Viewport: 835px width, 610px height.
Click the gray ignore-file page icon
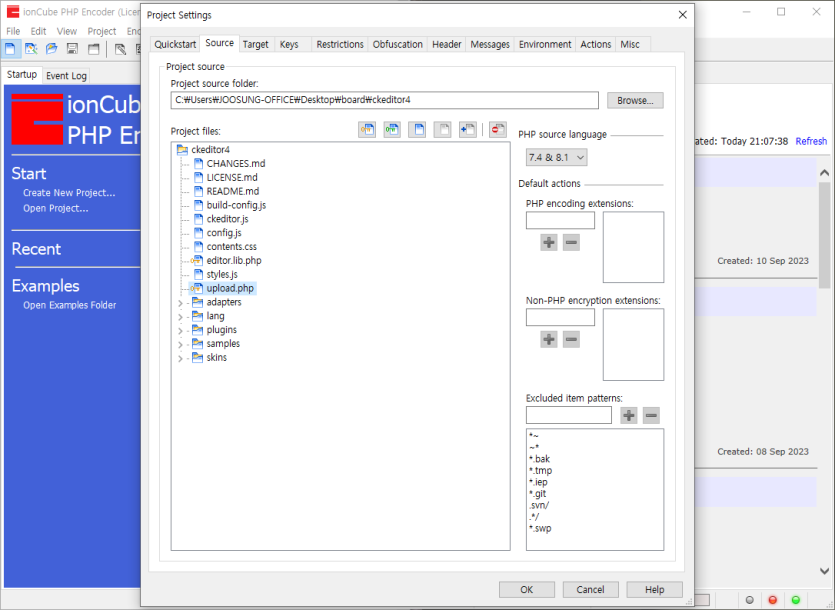coord(443,129)
